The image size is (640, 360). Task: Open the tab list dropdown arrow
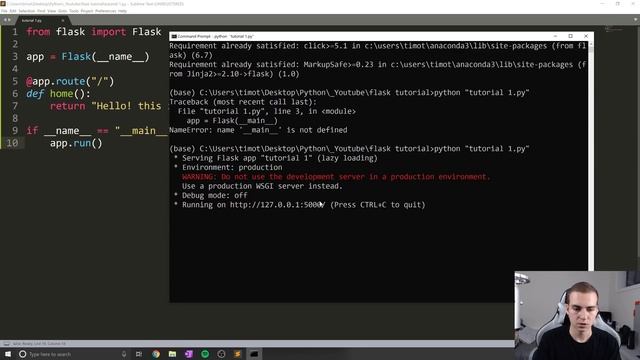[x=636, y=20]
